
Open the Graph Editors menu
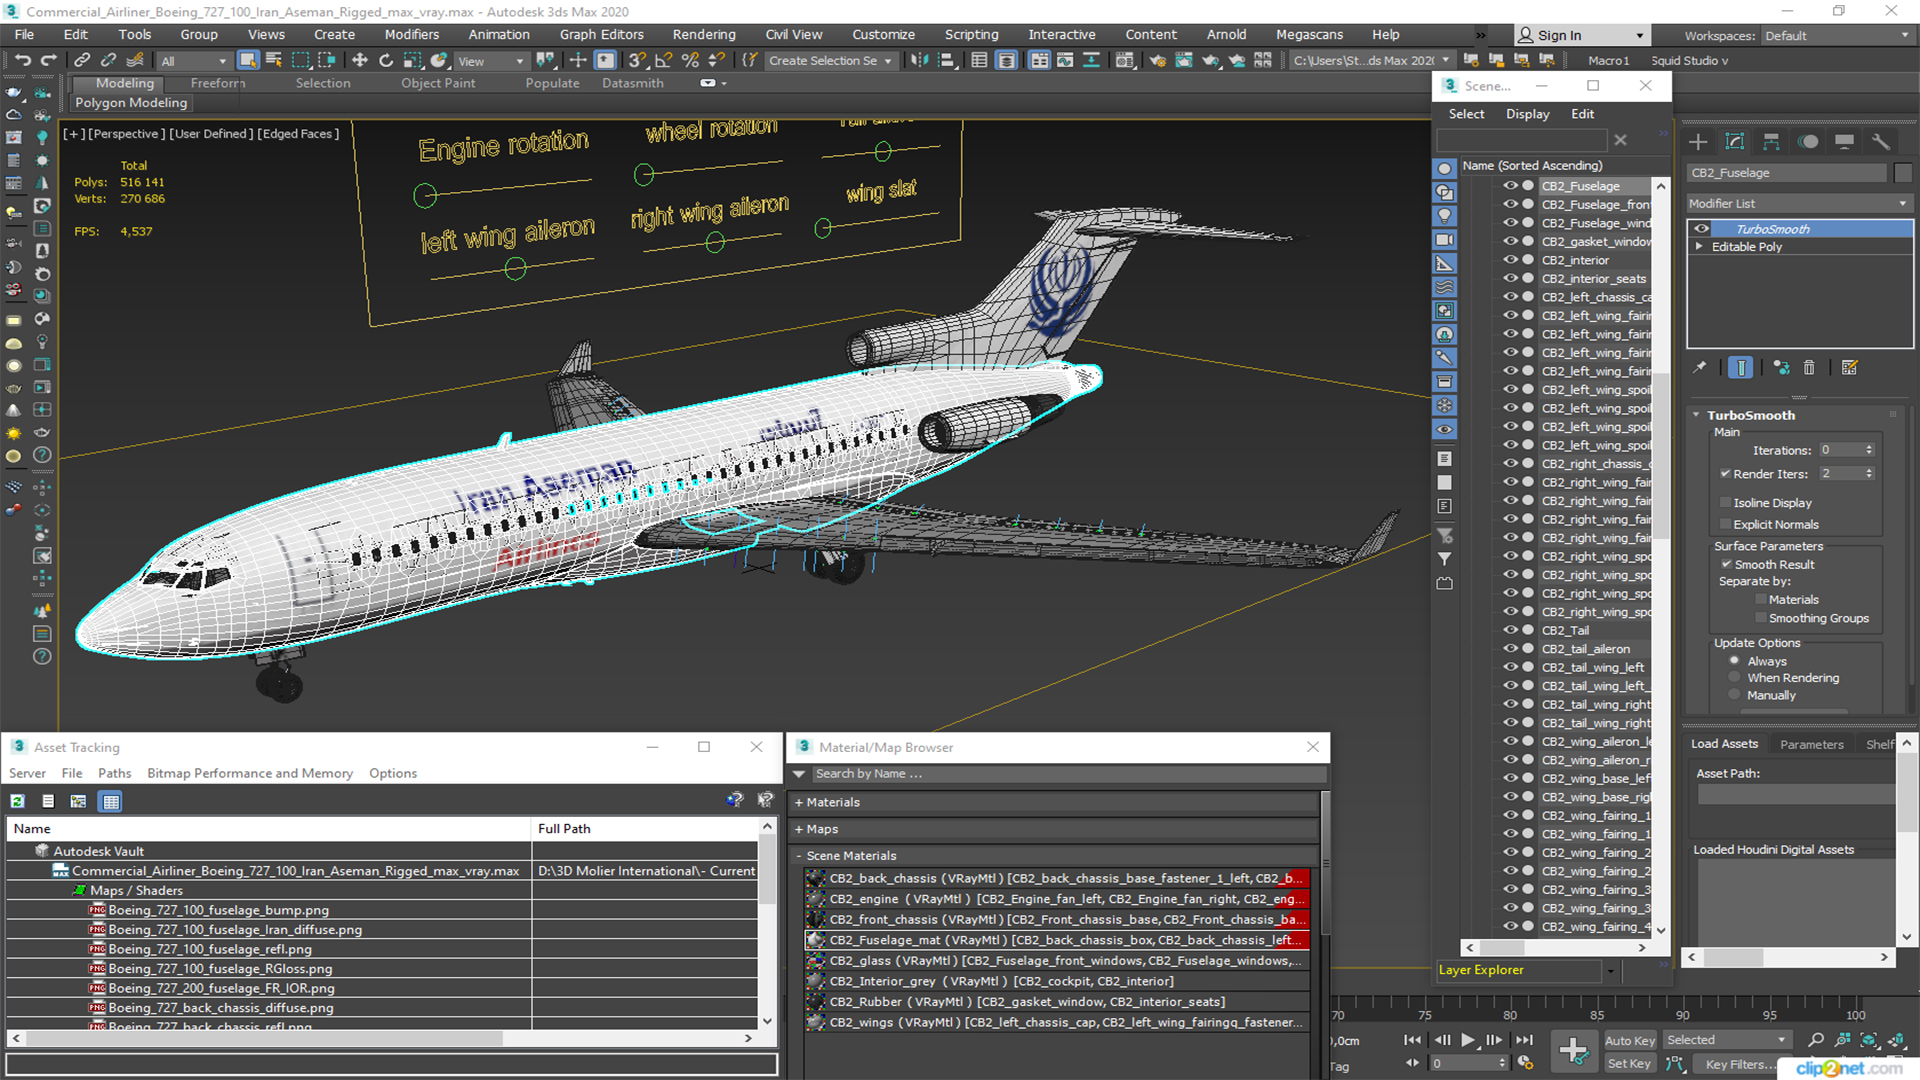602,35
